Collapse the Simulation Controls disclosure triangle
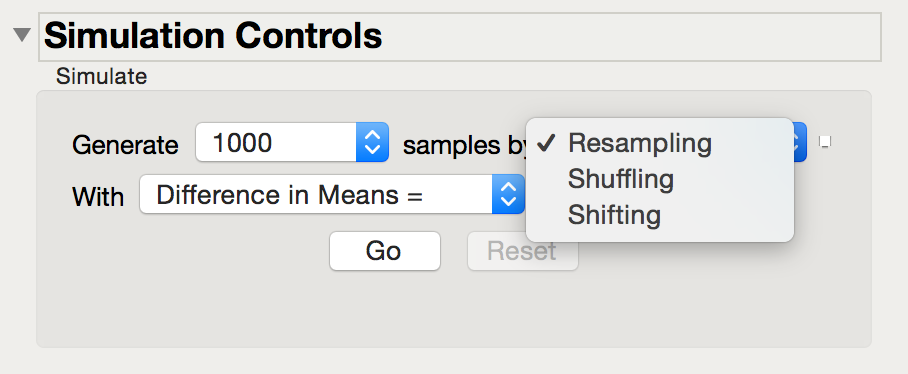The image size is (908, 374). 22,35
